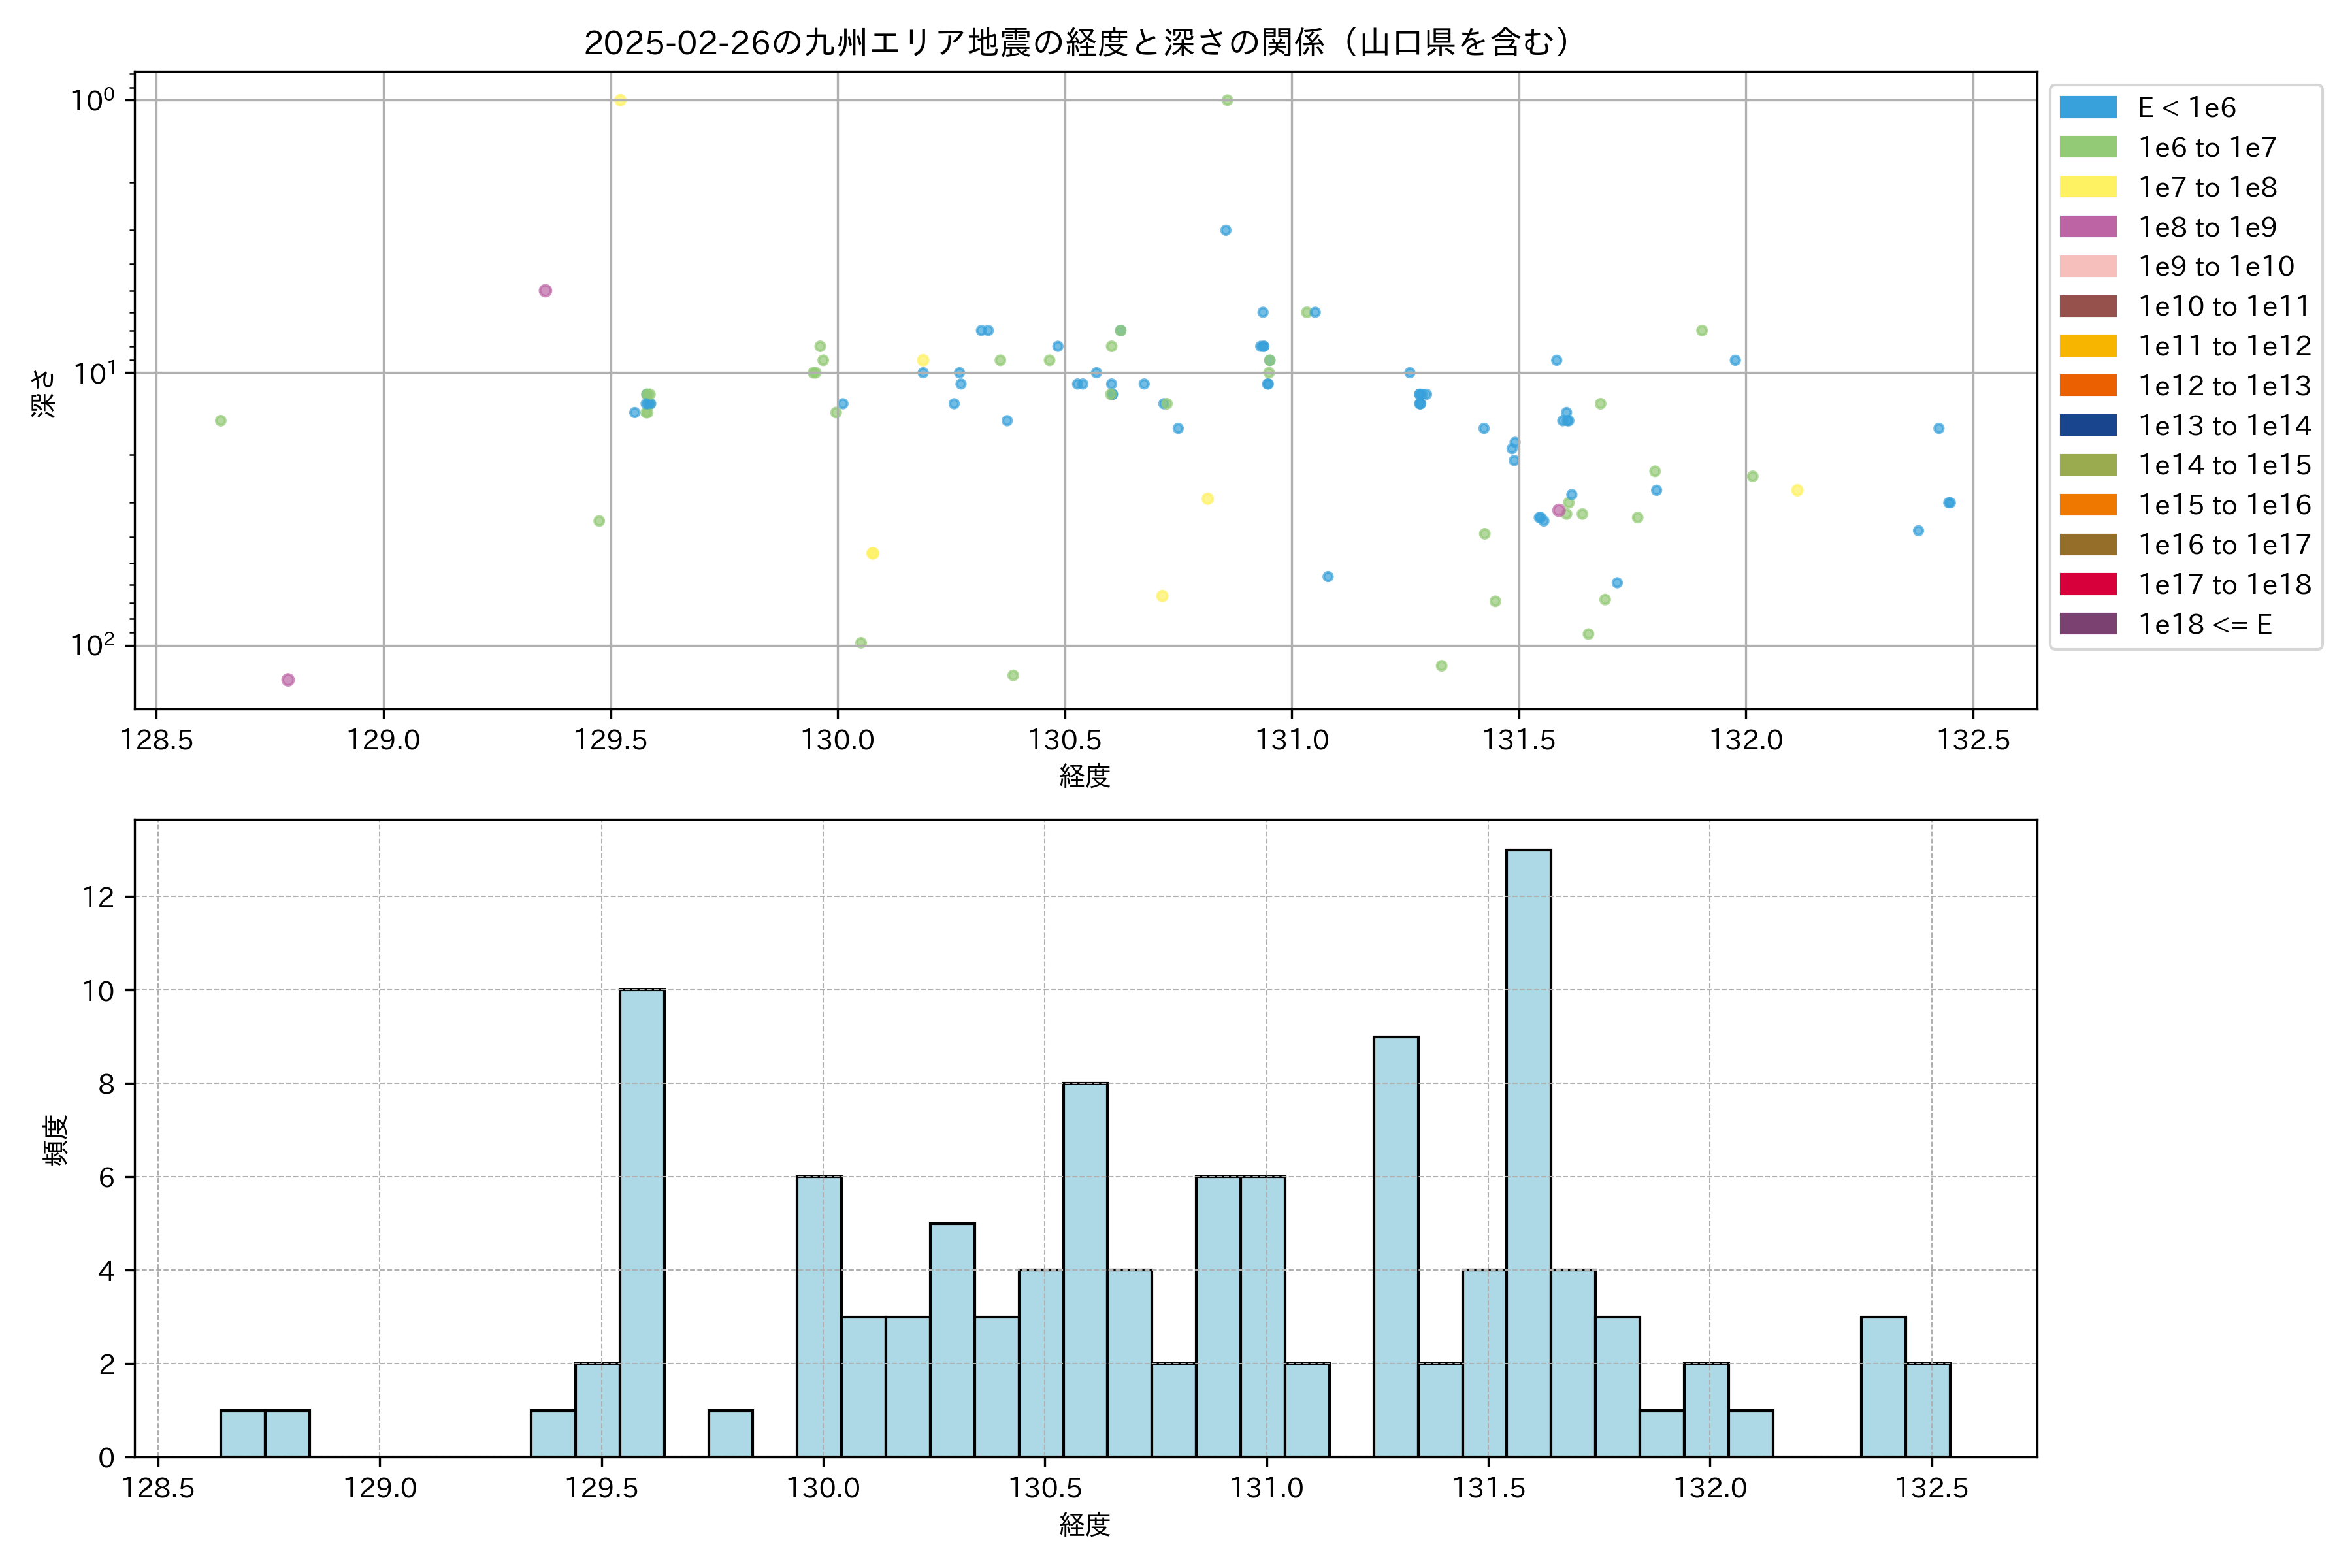Click the 経度 x-axis label under the histogram
The height and width of the screenshot is (1568, 2352).
click(1085, 1525)
